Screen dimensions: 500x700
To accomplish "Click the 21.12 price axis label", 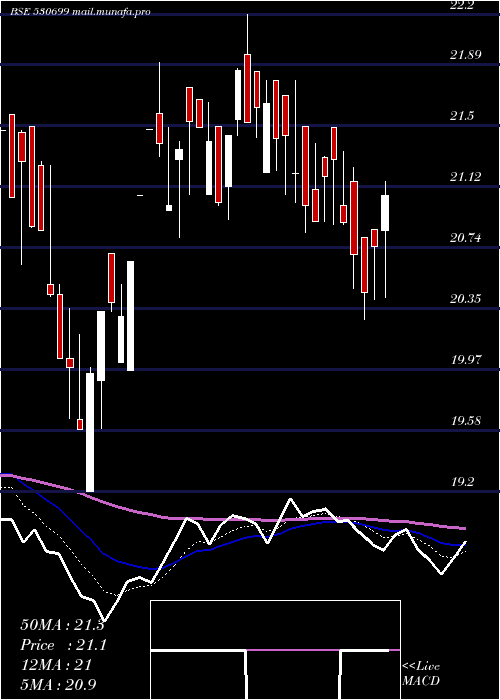I will 465,177.
